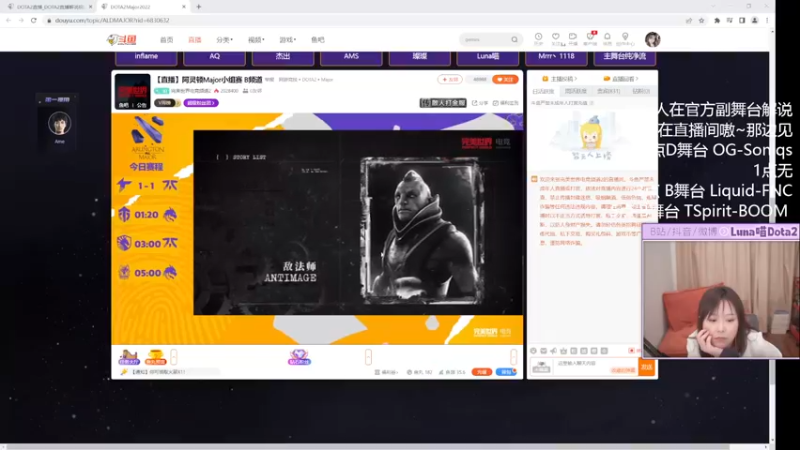This screenshot has height=450, width=800.
Task: Bookmark the page with star icon
Action: [x=702, y=20]
